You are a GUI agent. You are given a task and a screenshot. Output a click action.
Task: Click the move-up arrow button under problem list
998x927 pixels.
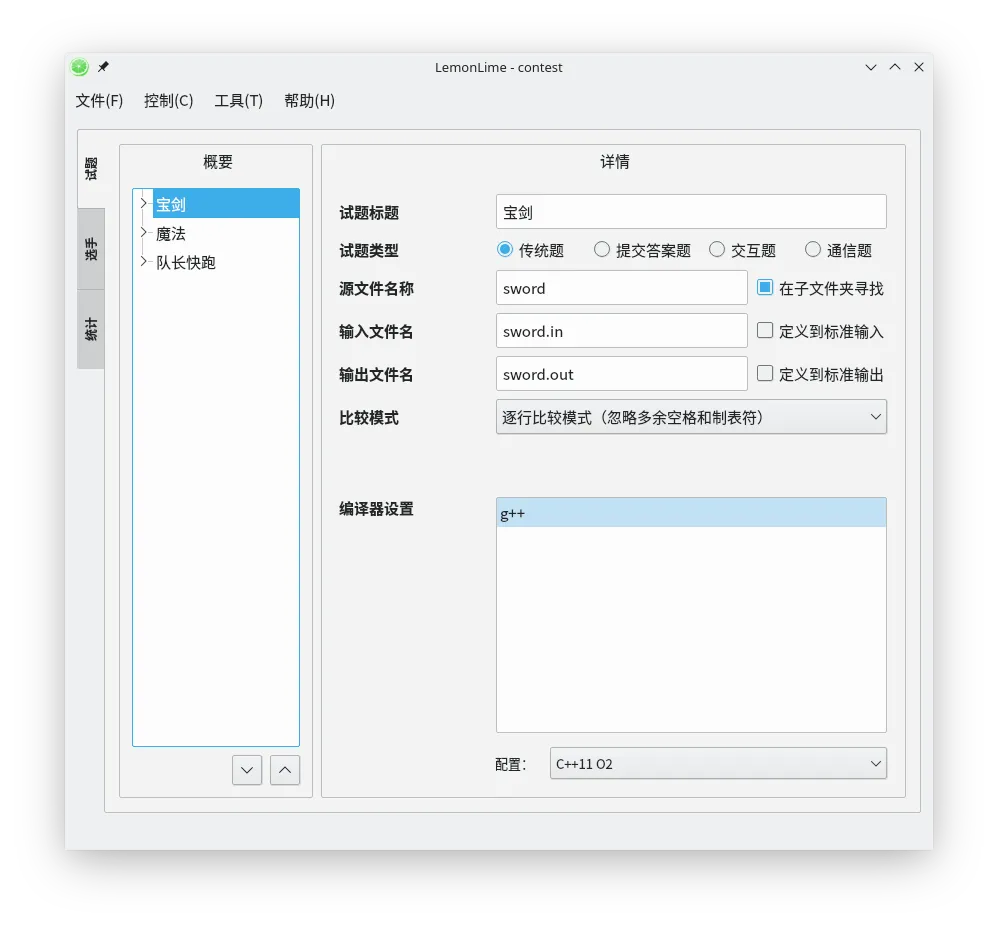284,770
